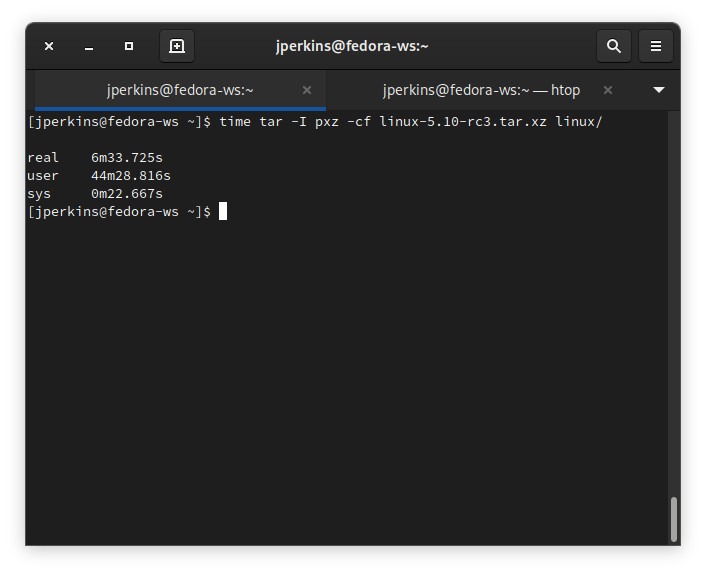Click the last [jperkins@fedora-ws ~]$ prompt

pyautogui.click(x=118, y=212)
